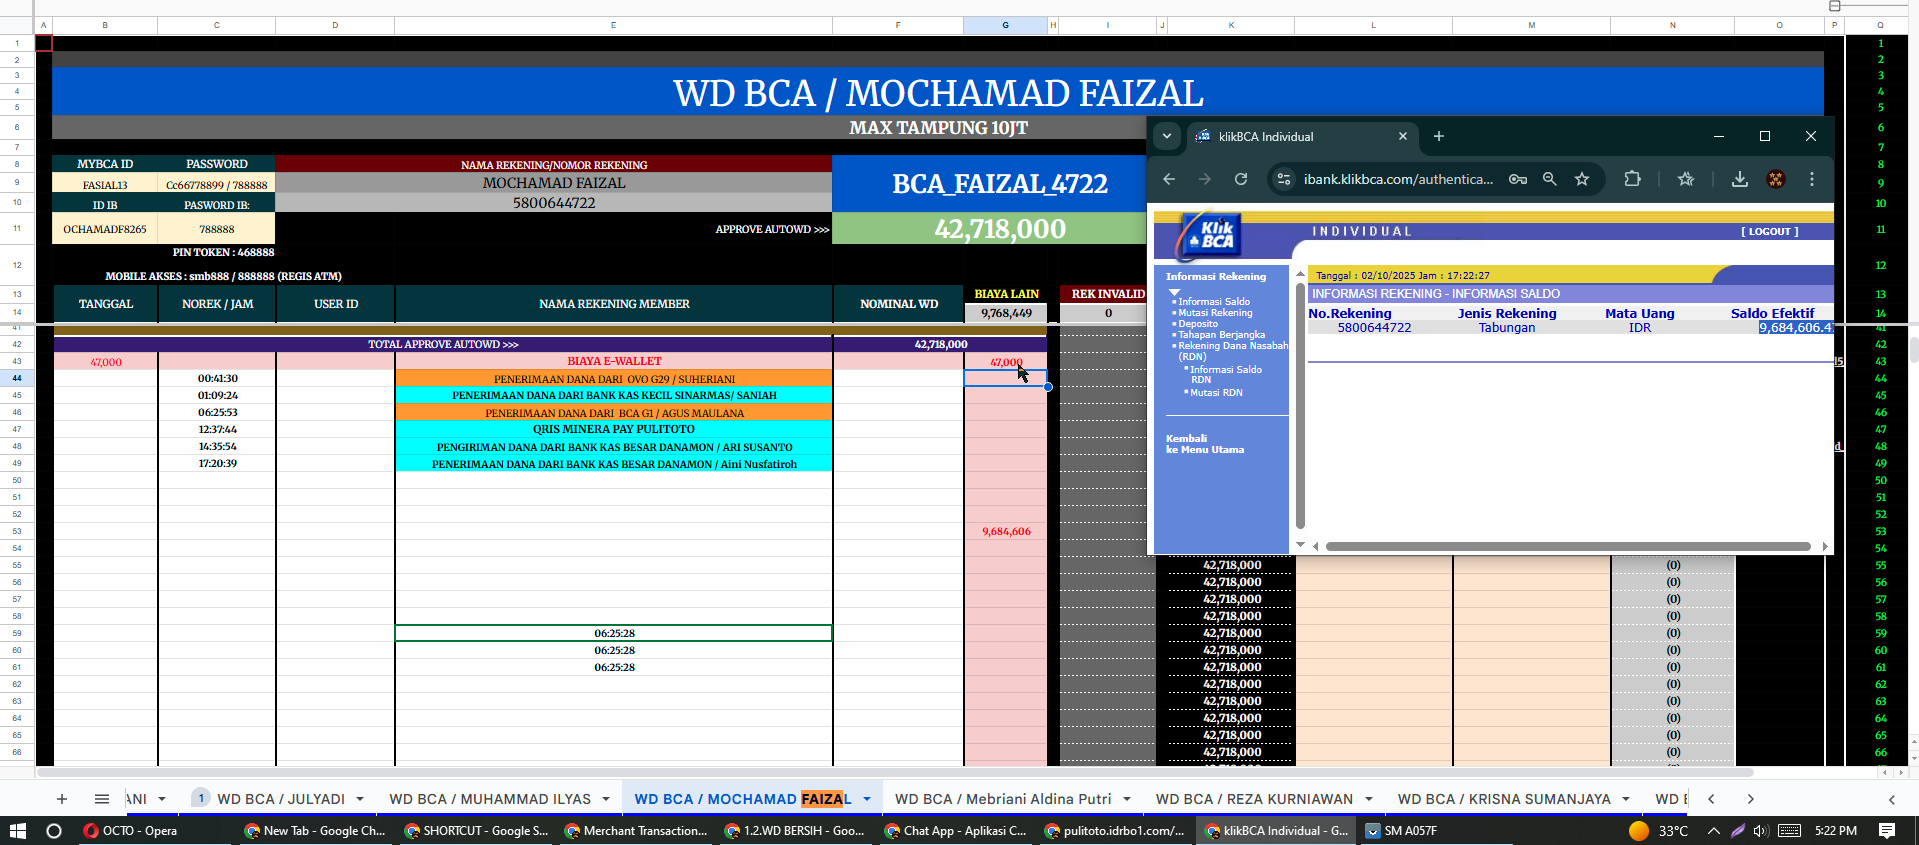Click the password key icon in address bar
The height and width of the screenshot is (845, 1919).
click(x=1518, y=179)
